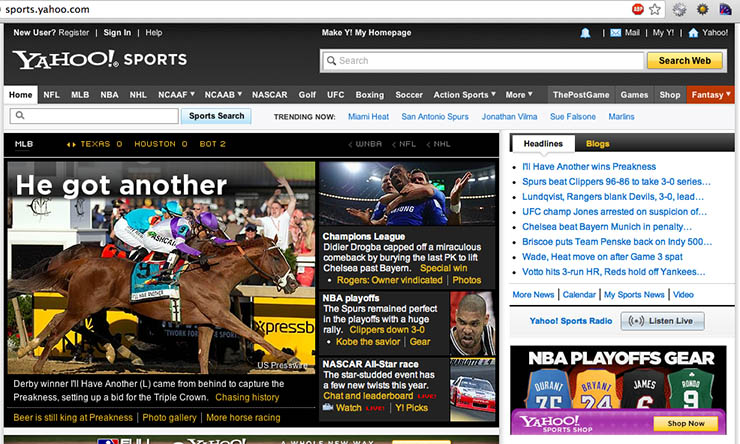740x444 pixels.
Task: Switch scoreboard to NFL
Action: tap(404, 144)
